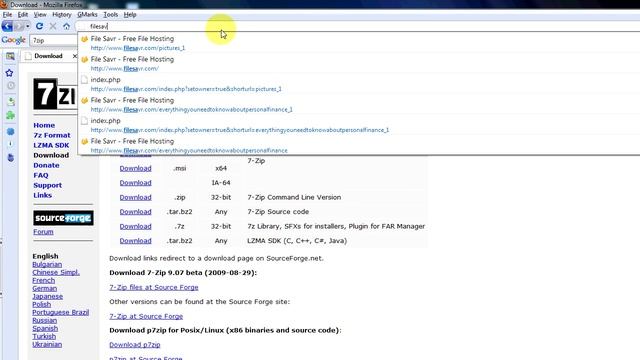Open add-ons via the green puzzle piece icon
Screen dimensions: 640x360
[x=10, y=116]
